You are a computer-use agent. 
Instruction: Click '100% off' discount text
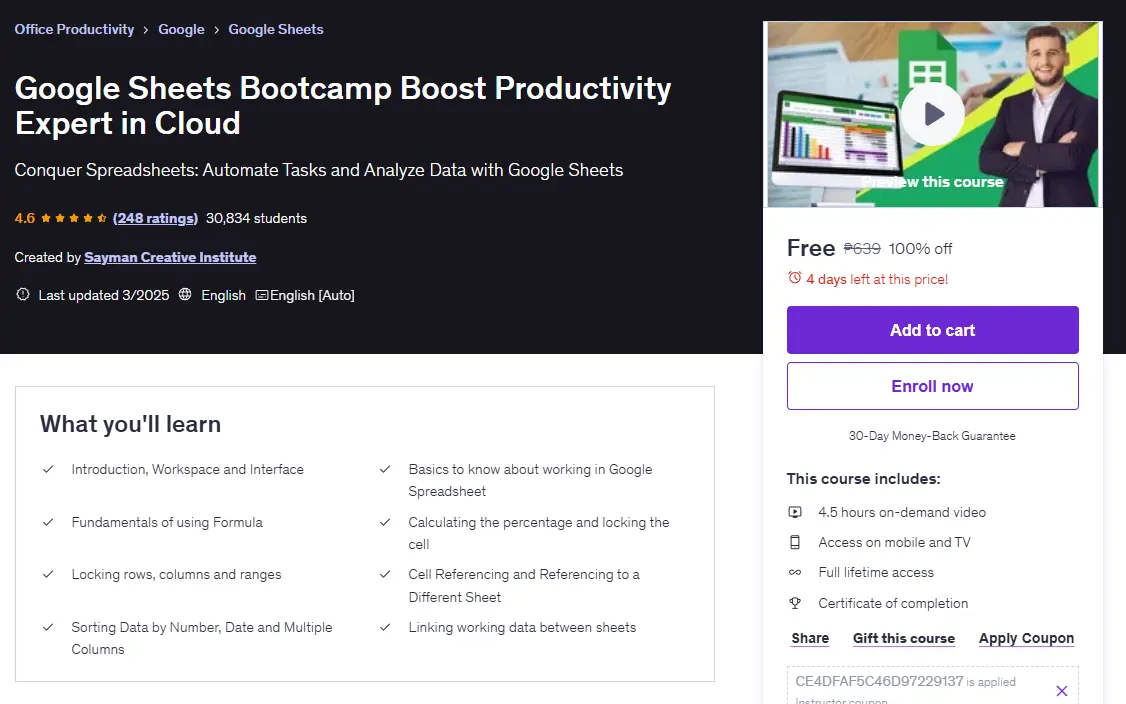click(920, 249)
